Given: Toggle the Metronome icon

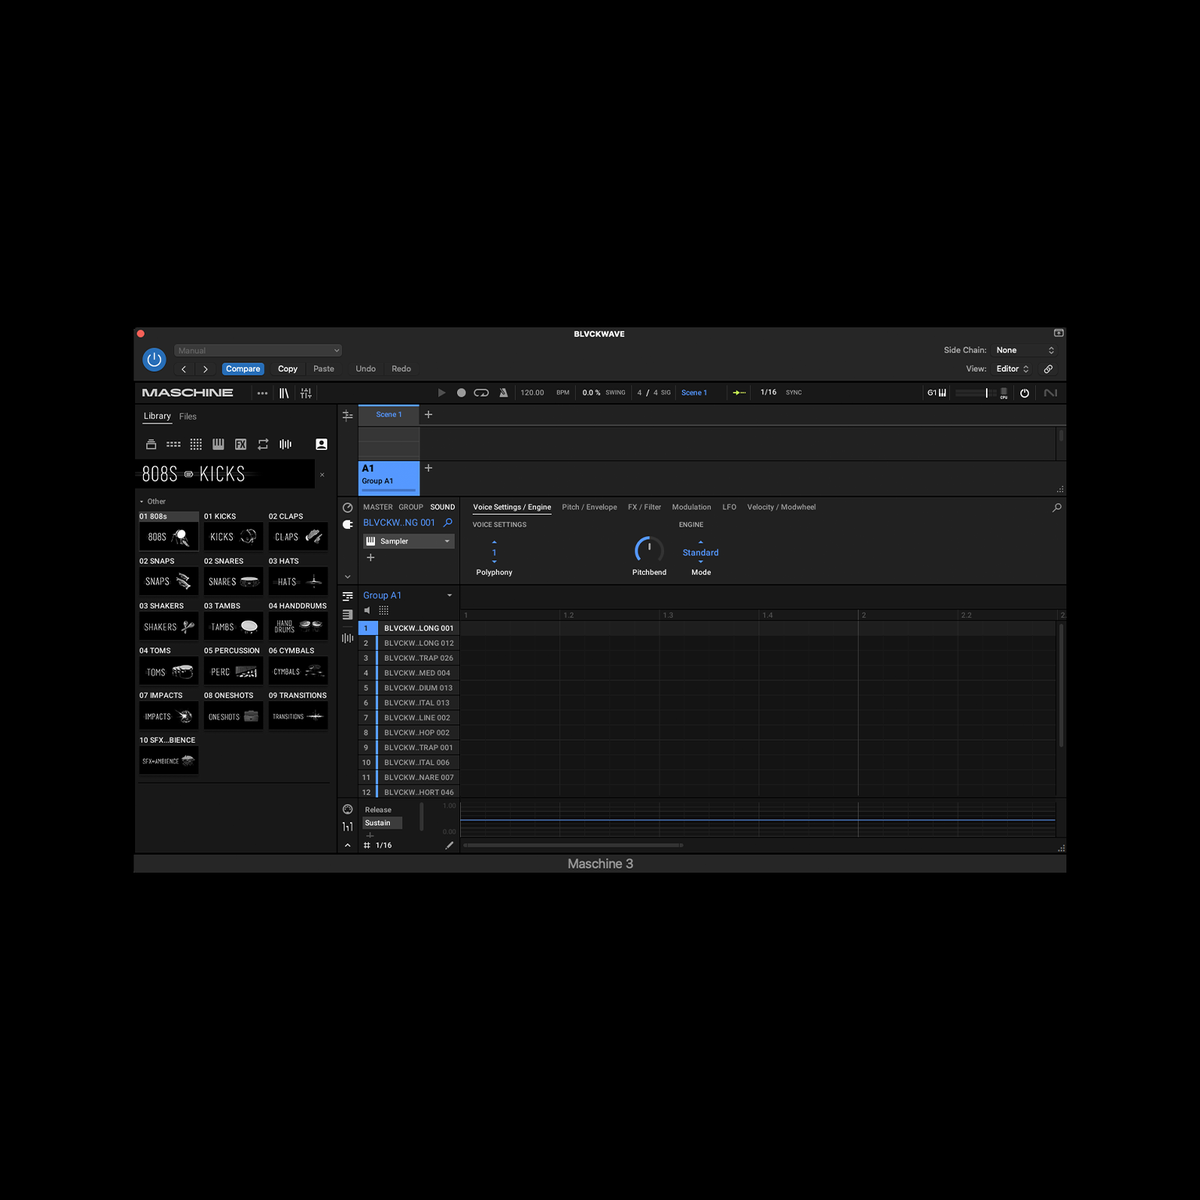Looking at the screenshot, I should pos(503,393).
